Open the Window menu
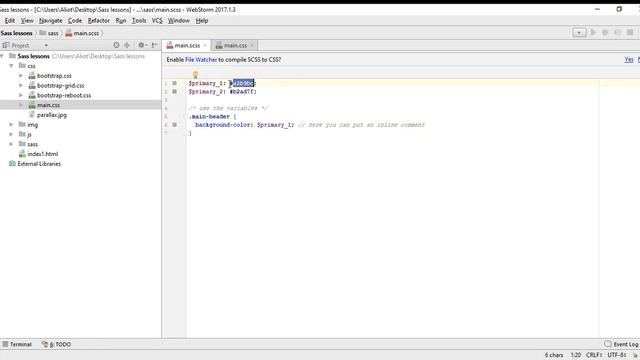This screenshot has width=640, height=360. (179, 20)
